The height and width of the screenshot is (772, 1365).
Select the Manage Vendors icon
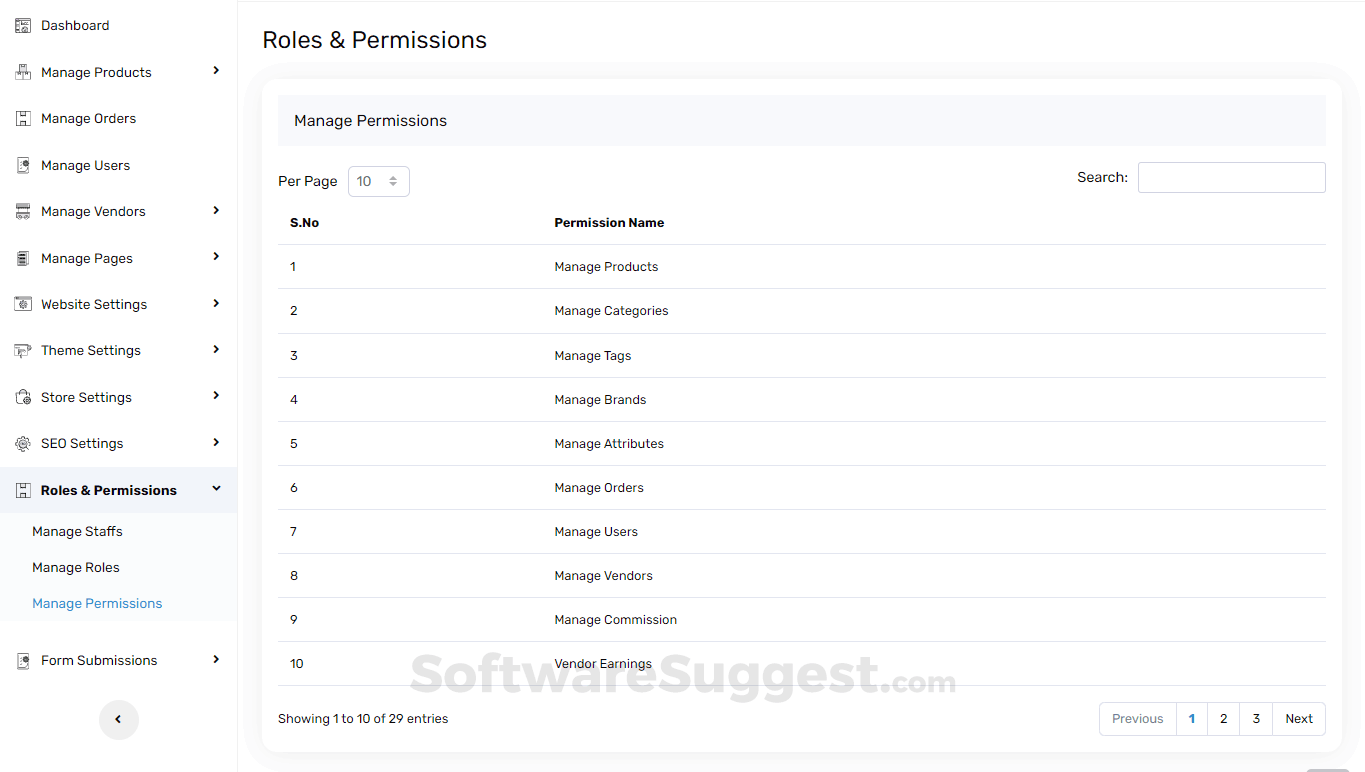tap(21, 211)
